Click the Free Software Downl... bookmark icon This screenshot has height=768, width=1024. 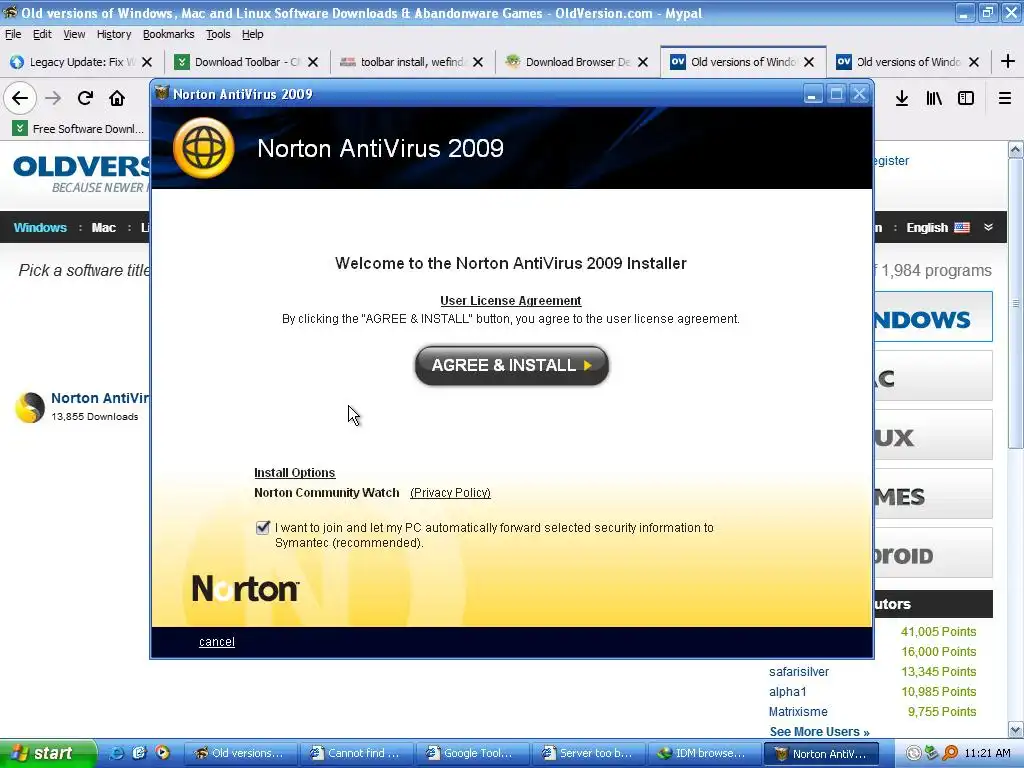pos(21,128)
